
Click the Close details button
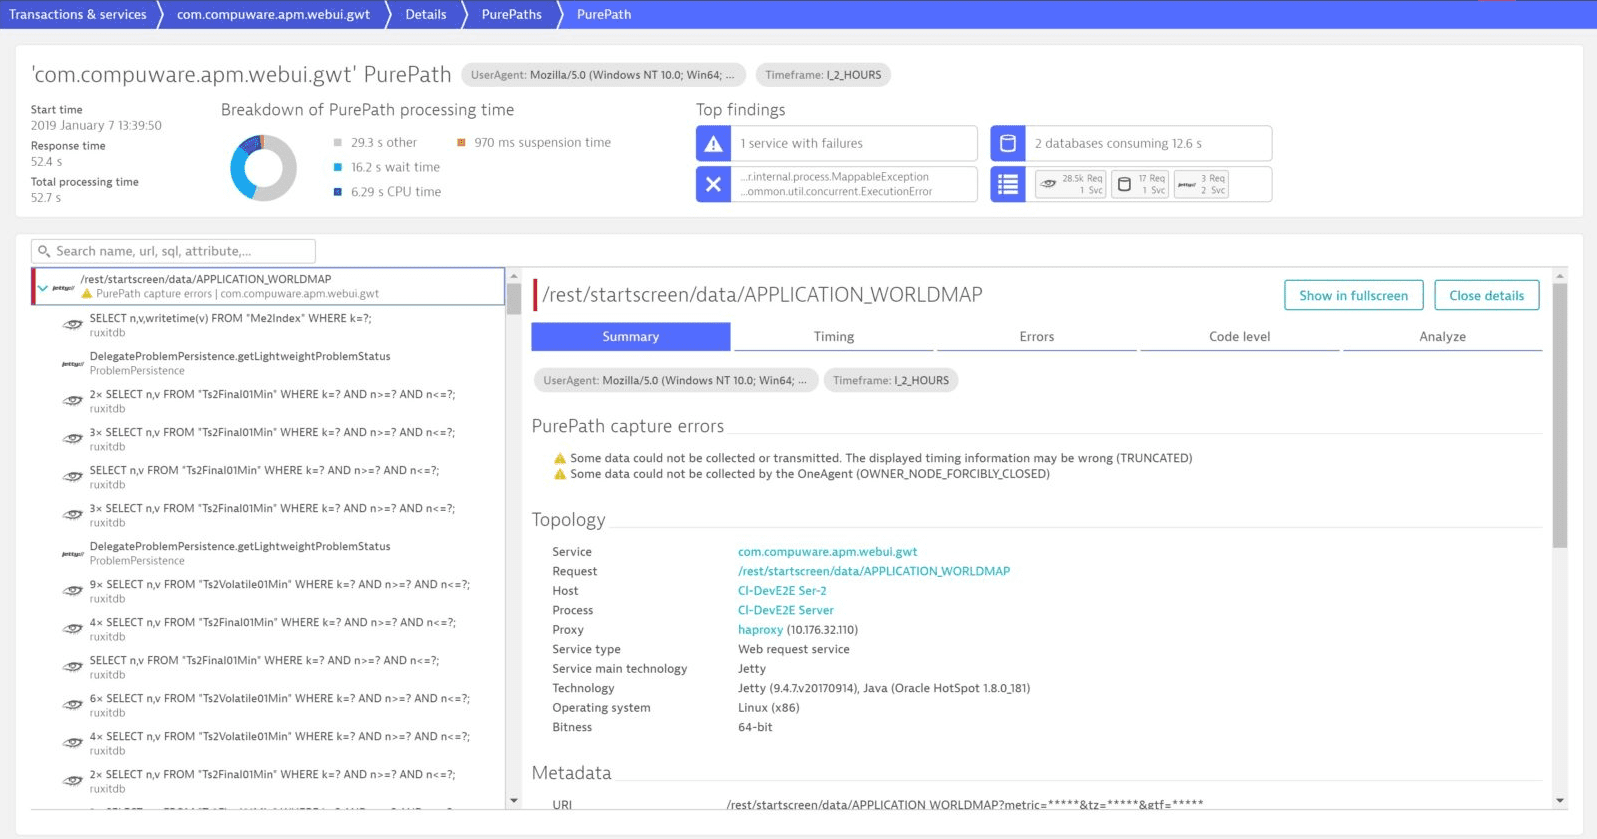click(1487, 295)
